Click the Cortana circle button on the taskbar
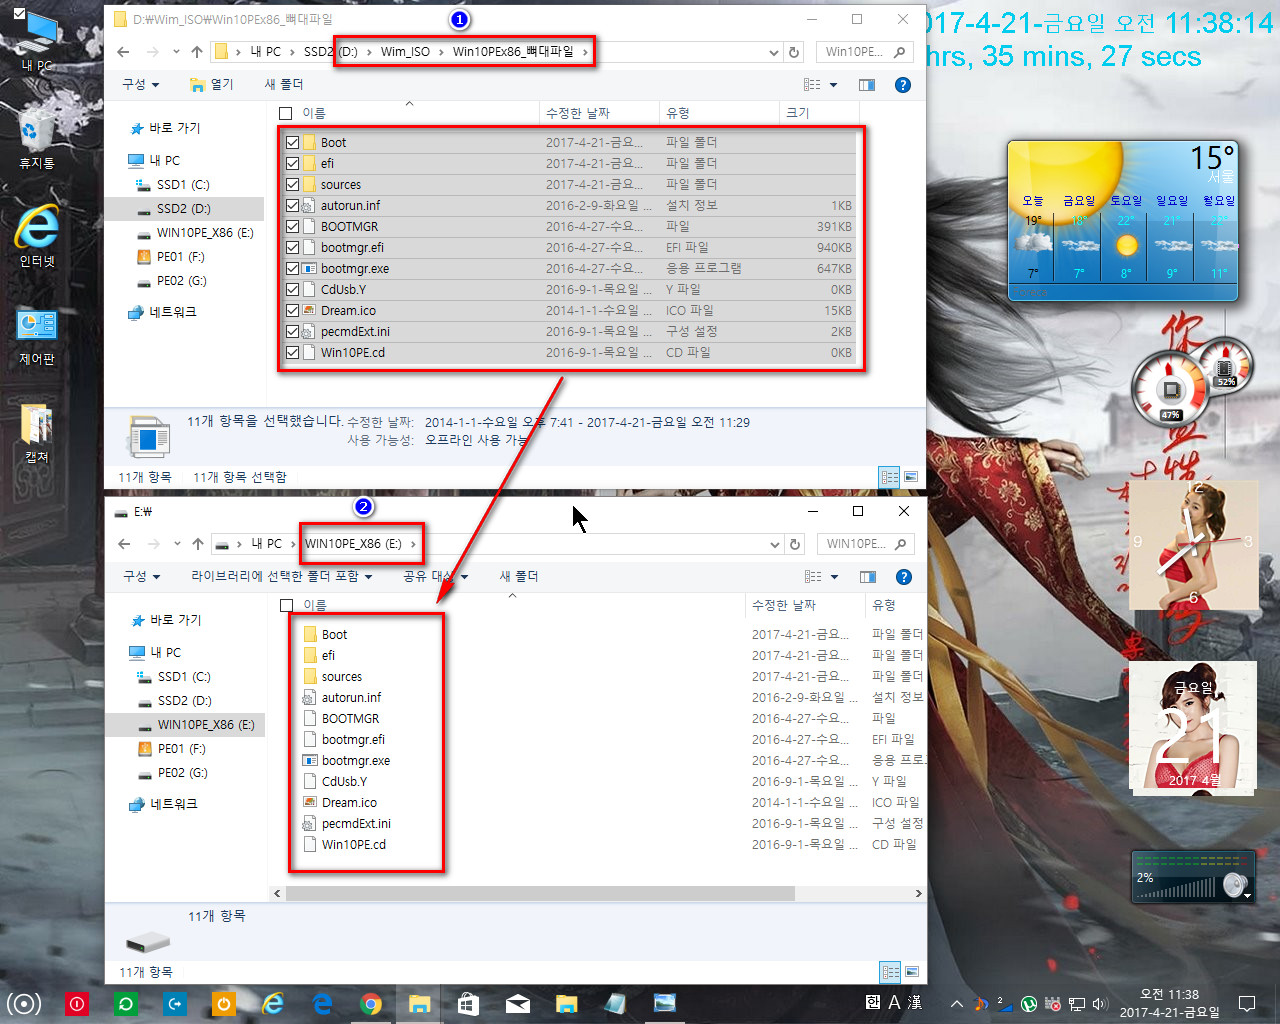Image resolution: width=1280 pixels, height=1024 pixels. 24,1004
